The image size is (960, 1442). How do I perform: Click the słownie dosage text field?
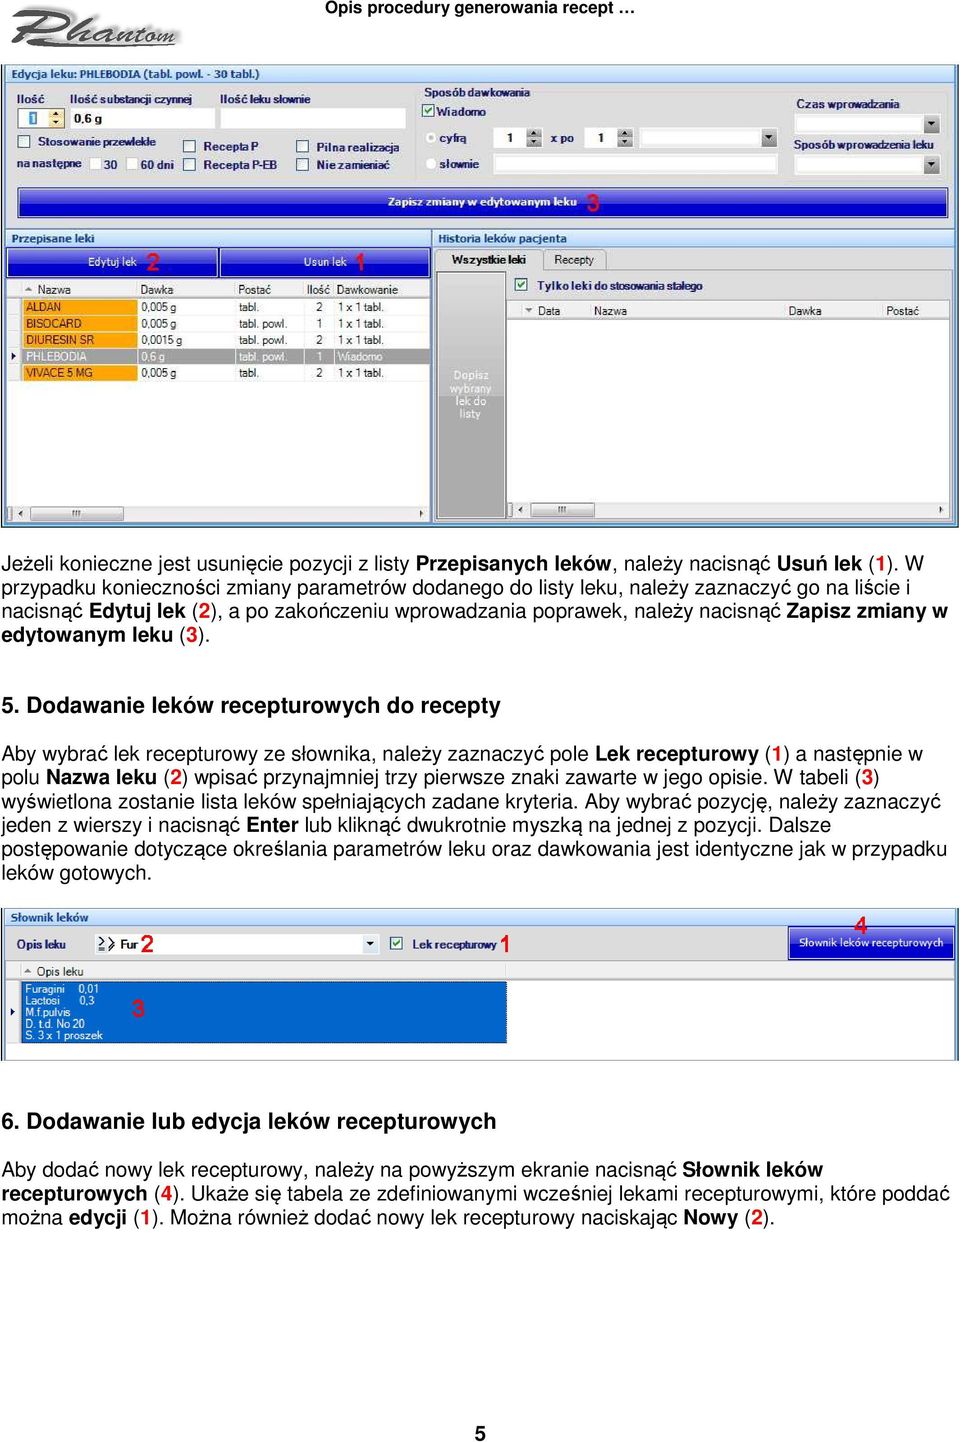point(636,164)
